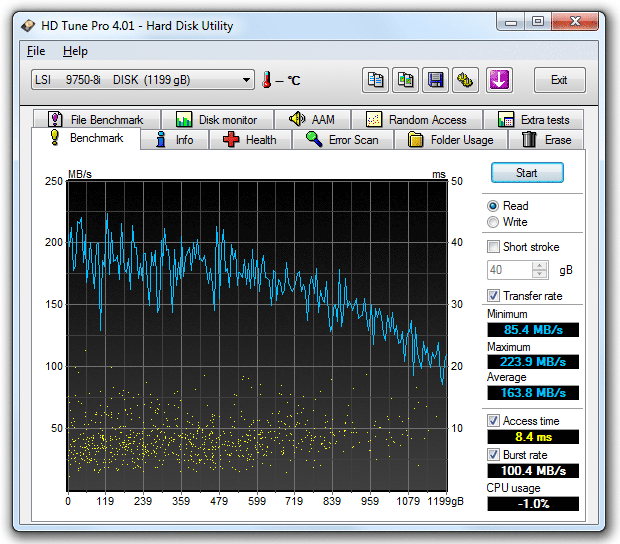Click the Erase trash can icon

(529, 140)
